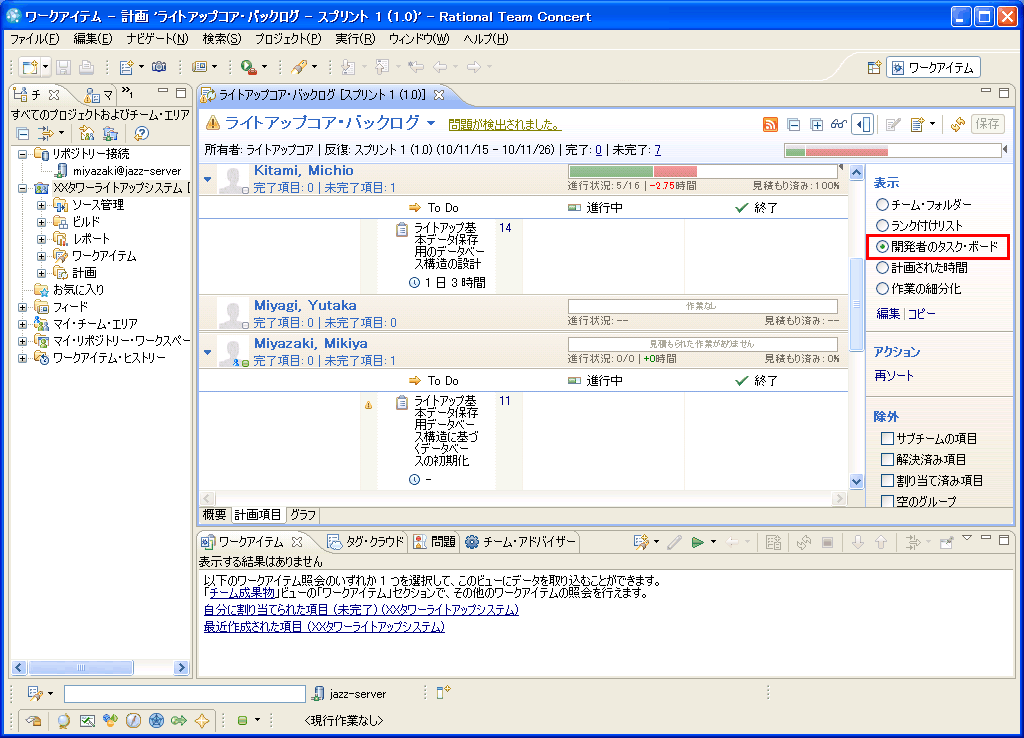The image size is (1024, 738).
Task: Expand the フィード tree node
Action: coord(23,307)
